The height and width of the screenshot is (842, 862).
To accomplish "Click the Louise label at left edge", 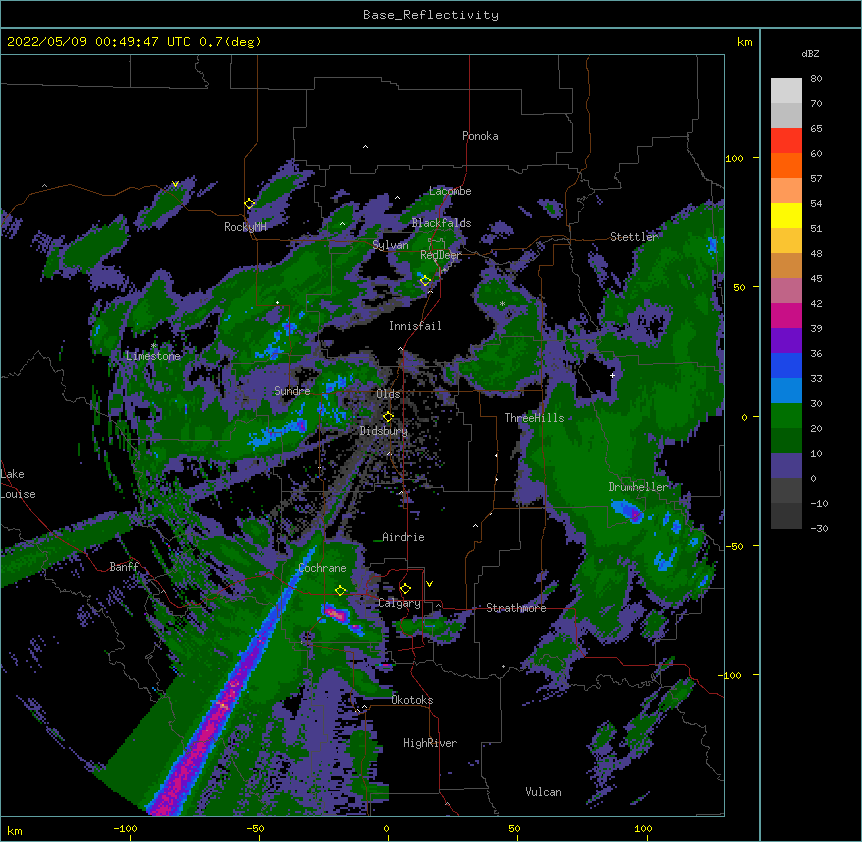I will pos(18,495).
